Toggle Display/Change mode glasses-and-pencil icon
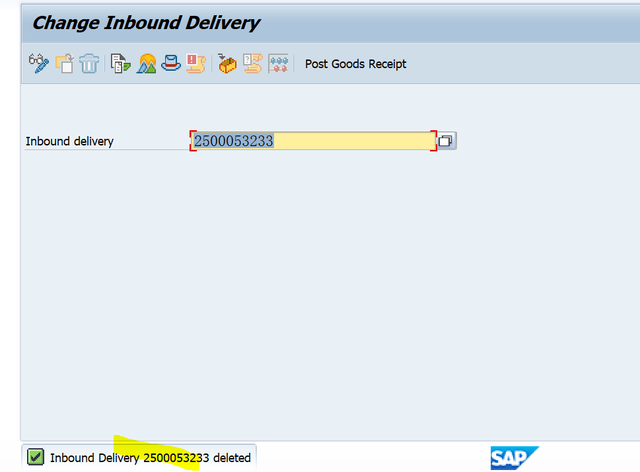Screen dimensions: 640x472 [x=39, y=64]
